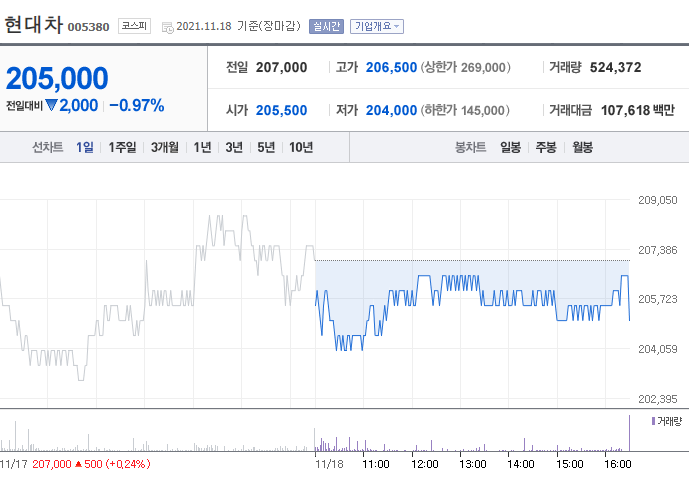Select the 1일 line chart tab
The height and width of the screenshot is (479, 689).
(x=85, y=147)
